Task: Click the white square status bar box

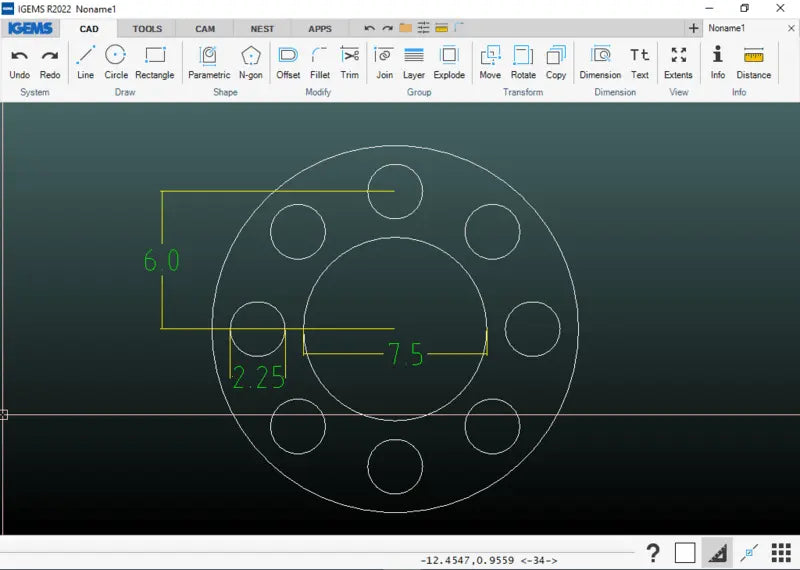Action: (x=685, y=552)
